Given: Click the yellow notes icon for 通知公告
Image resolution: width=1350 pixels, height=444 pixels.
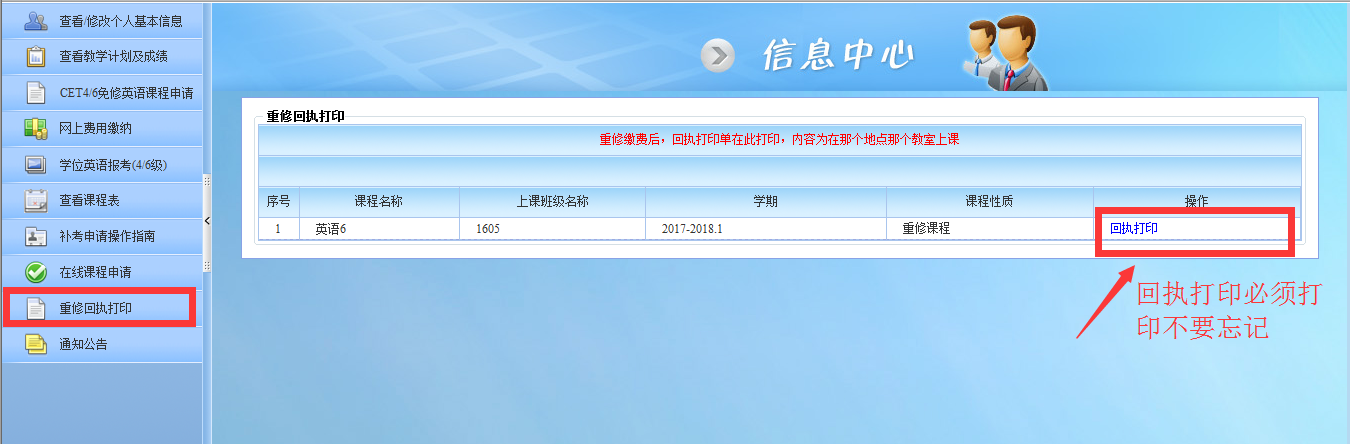Looking at the screenshot, I should pyautogui.click(x=36, y=344).
